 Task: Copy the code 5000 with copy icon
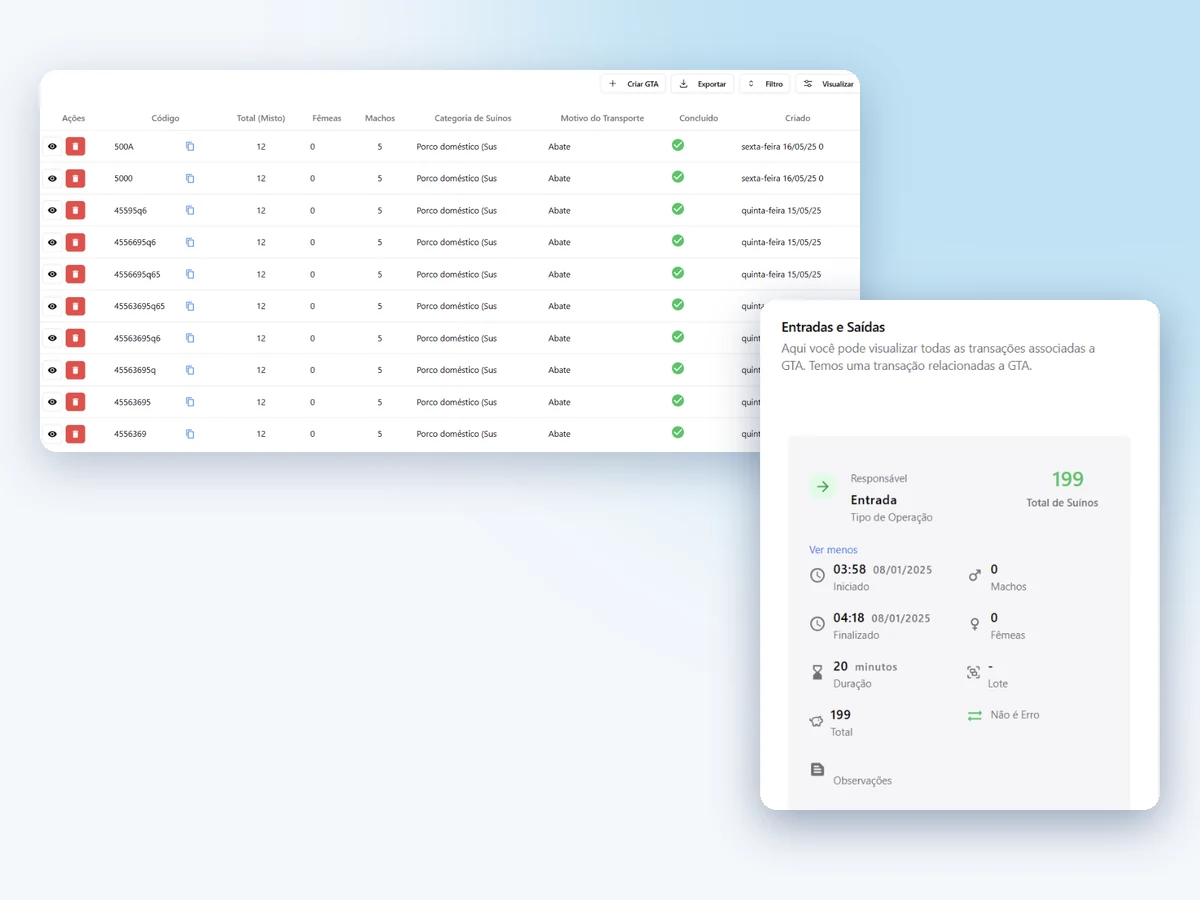(x=190, y=179)
